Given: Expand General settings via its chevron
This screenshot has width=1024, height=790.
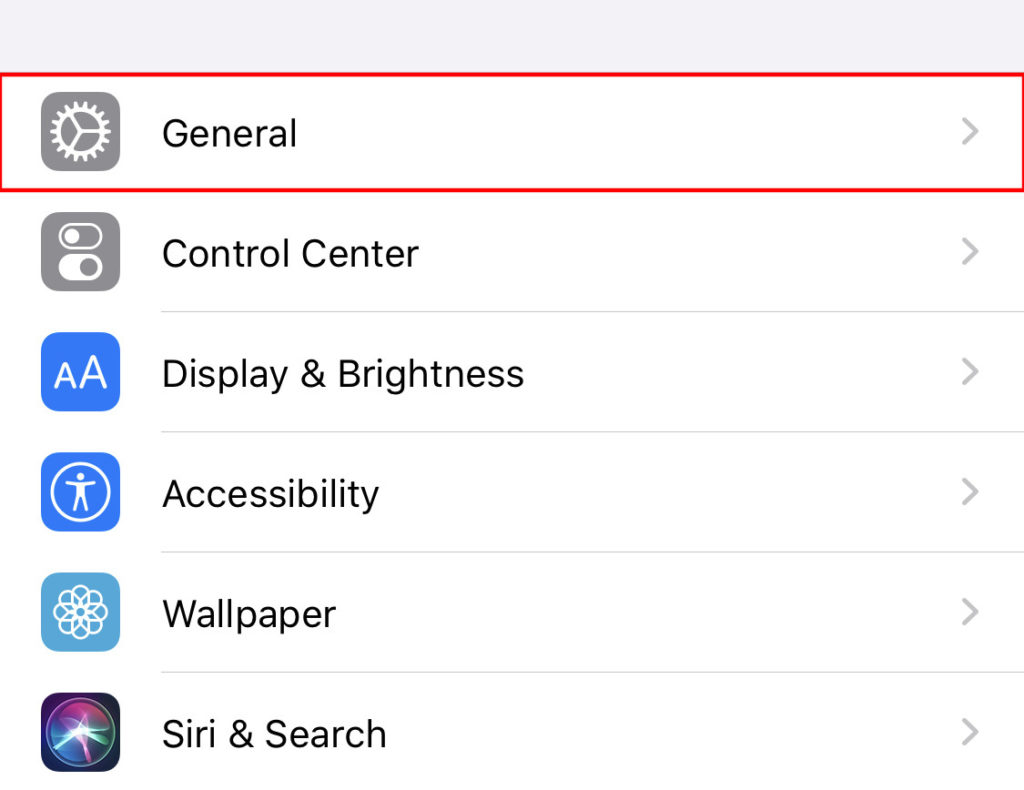Looking at the screenshot, I should pos(969,131).
